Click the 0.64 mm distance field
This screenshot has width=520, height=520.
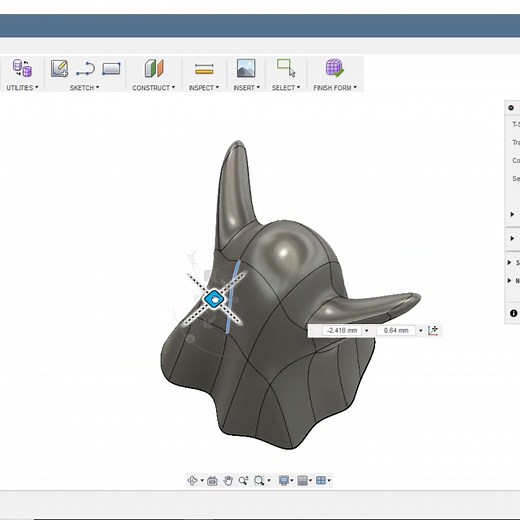click(396, 330)
